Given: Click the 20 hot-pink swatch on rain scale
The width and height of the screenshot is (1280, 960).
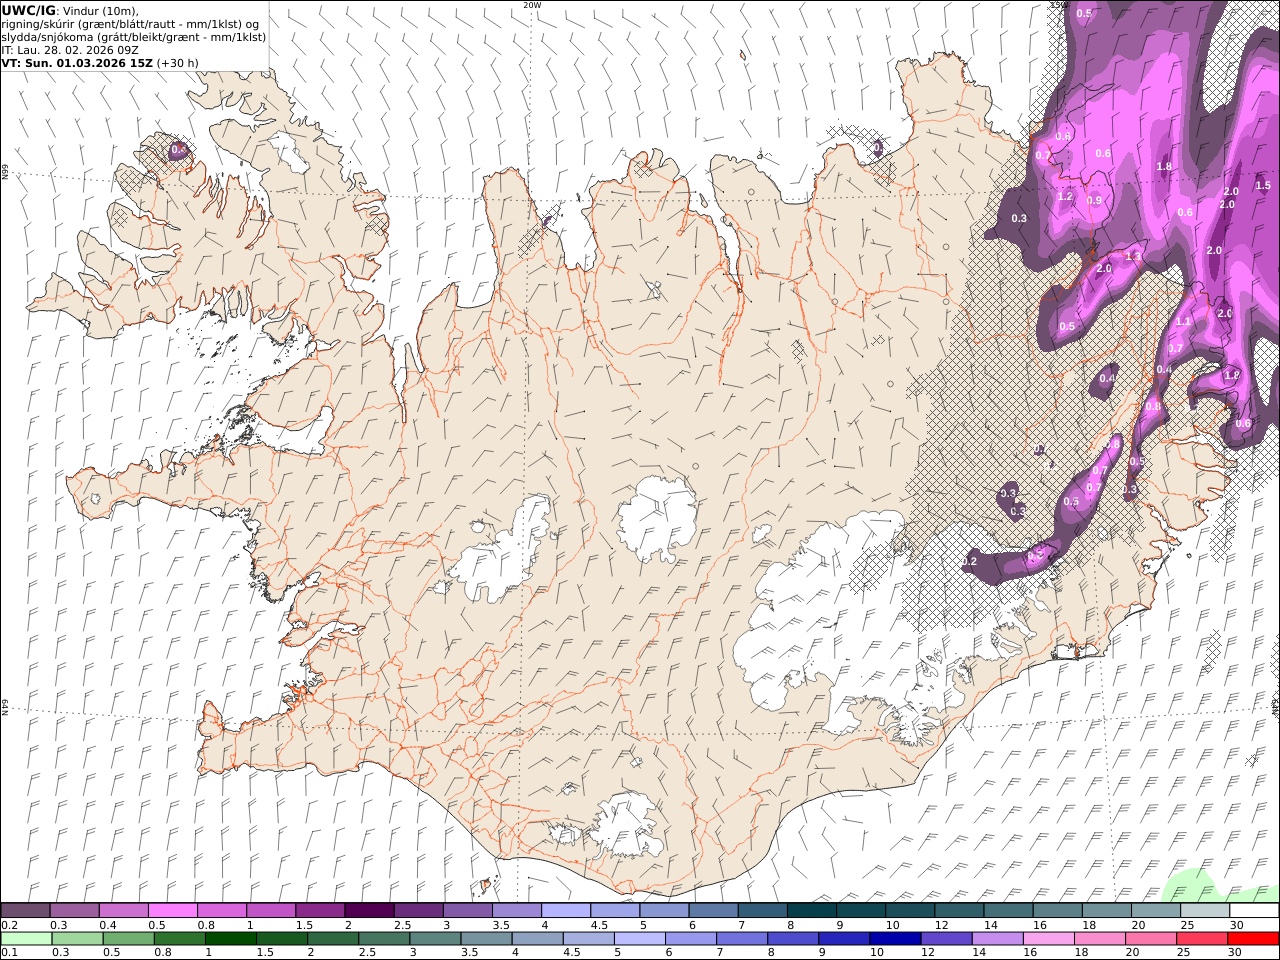Looking at the screenshot, I should (1151, 938).
